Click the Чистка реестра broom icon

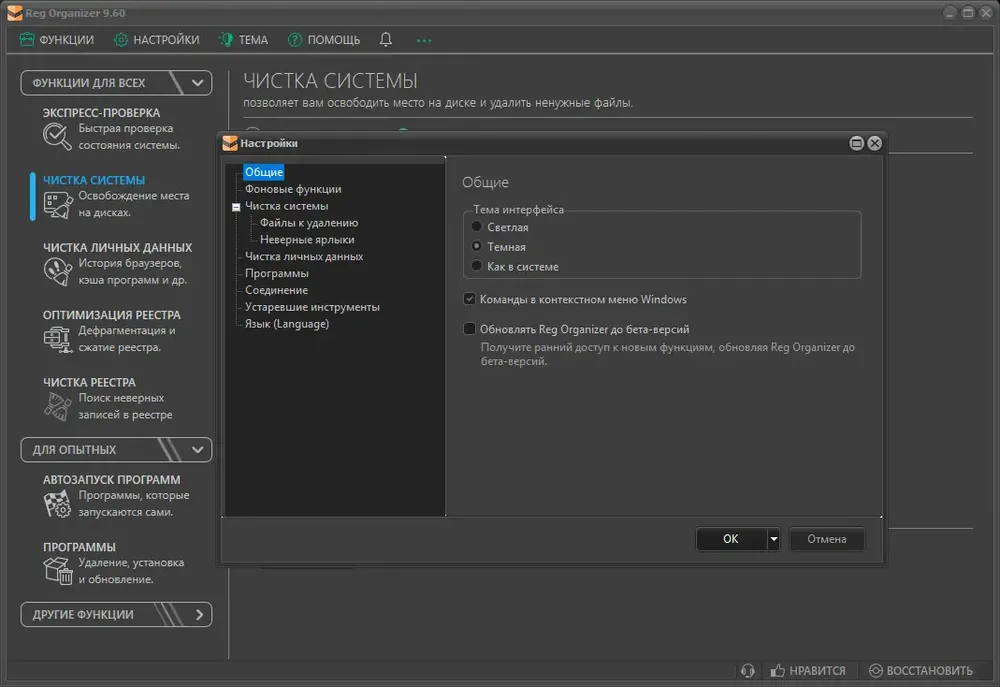point(57,406)
